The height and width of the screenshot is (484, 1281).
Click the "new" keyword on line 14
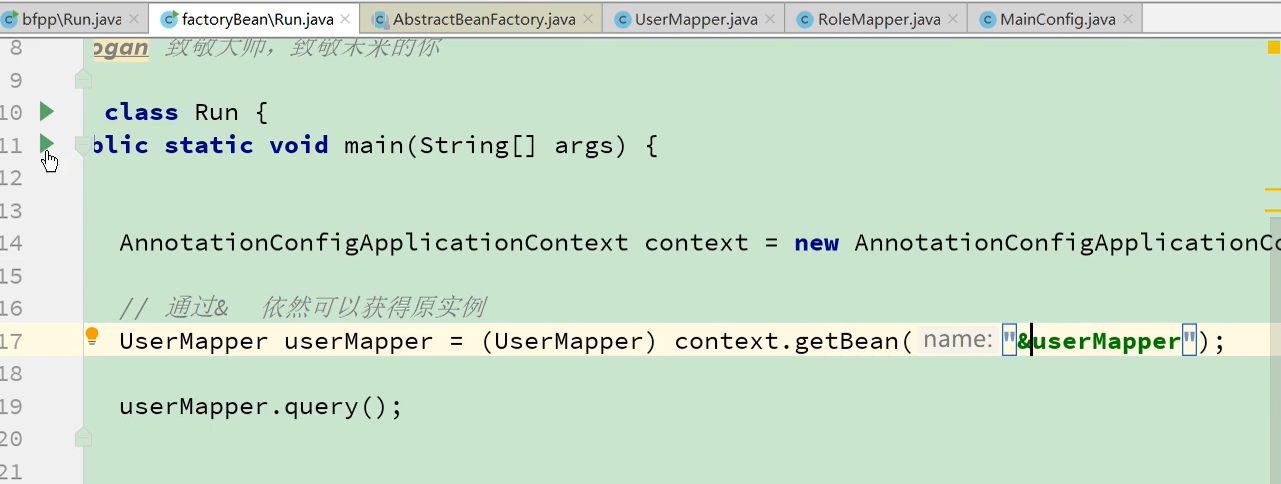click(x=816, y=242)
